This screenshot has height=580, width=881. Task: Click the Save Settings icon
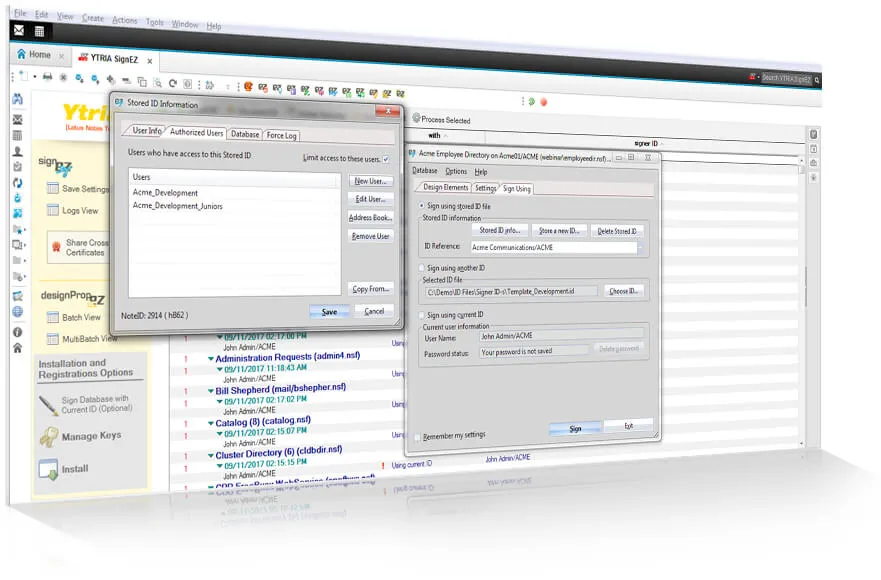(x=53, y=188)
